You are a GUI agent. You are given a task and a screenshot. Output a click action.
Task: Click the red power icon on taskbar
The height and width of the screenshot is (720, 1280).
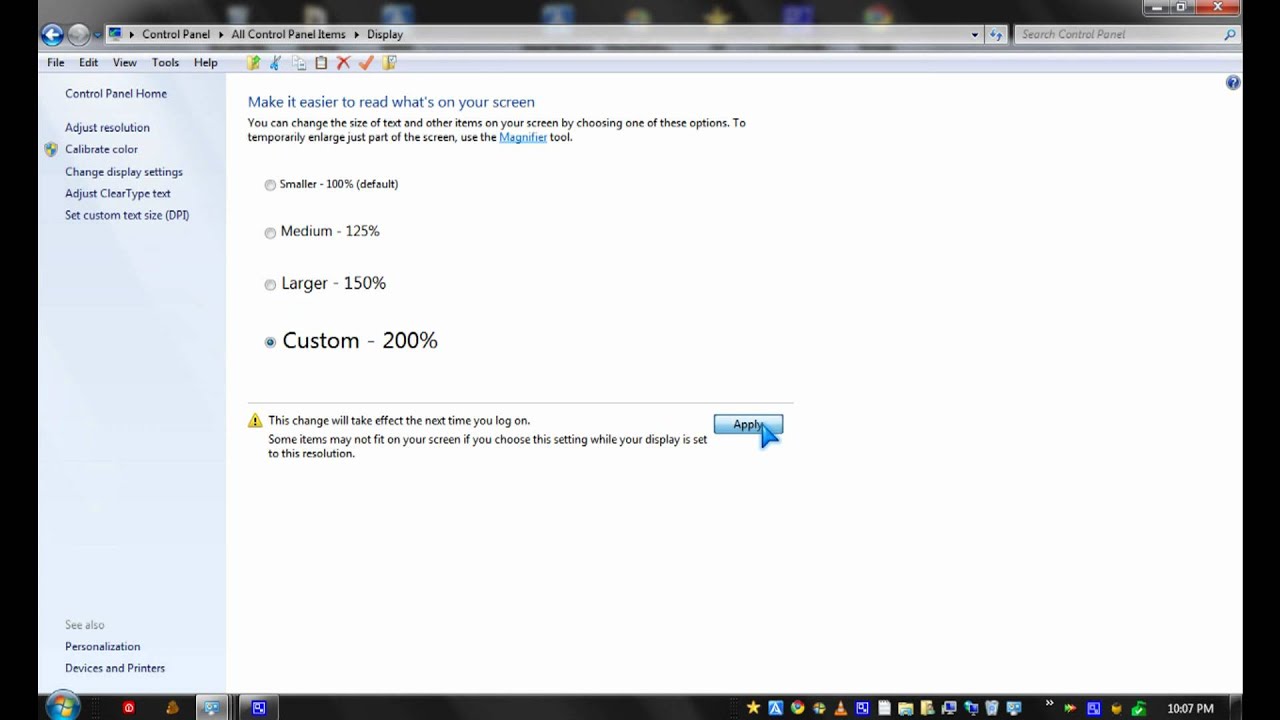(128, 708)
